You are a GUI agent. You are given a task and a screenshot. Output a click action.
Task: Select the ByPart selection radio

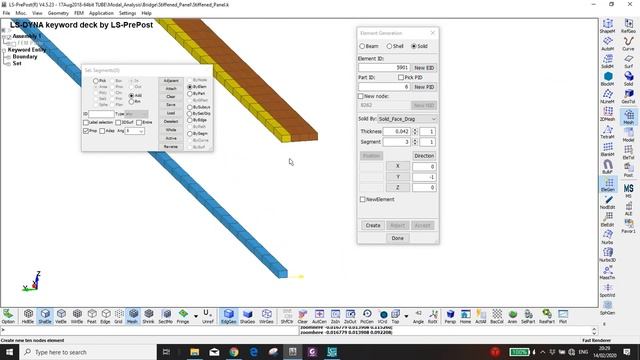tap(190, 93)
